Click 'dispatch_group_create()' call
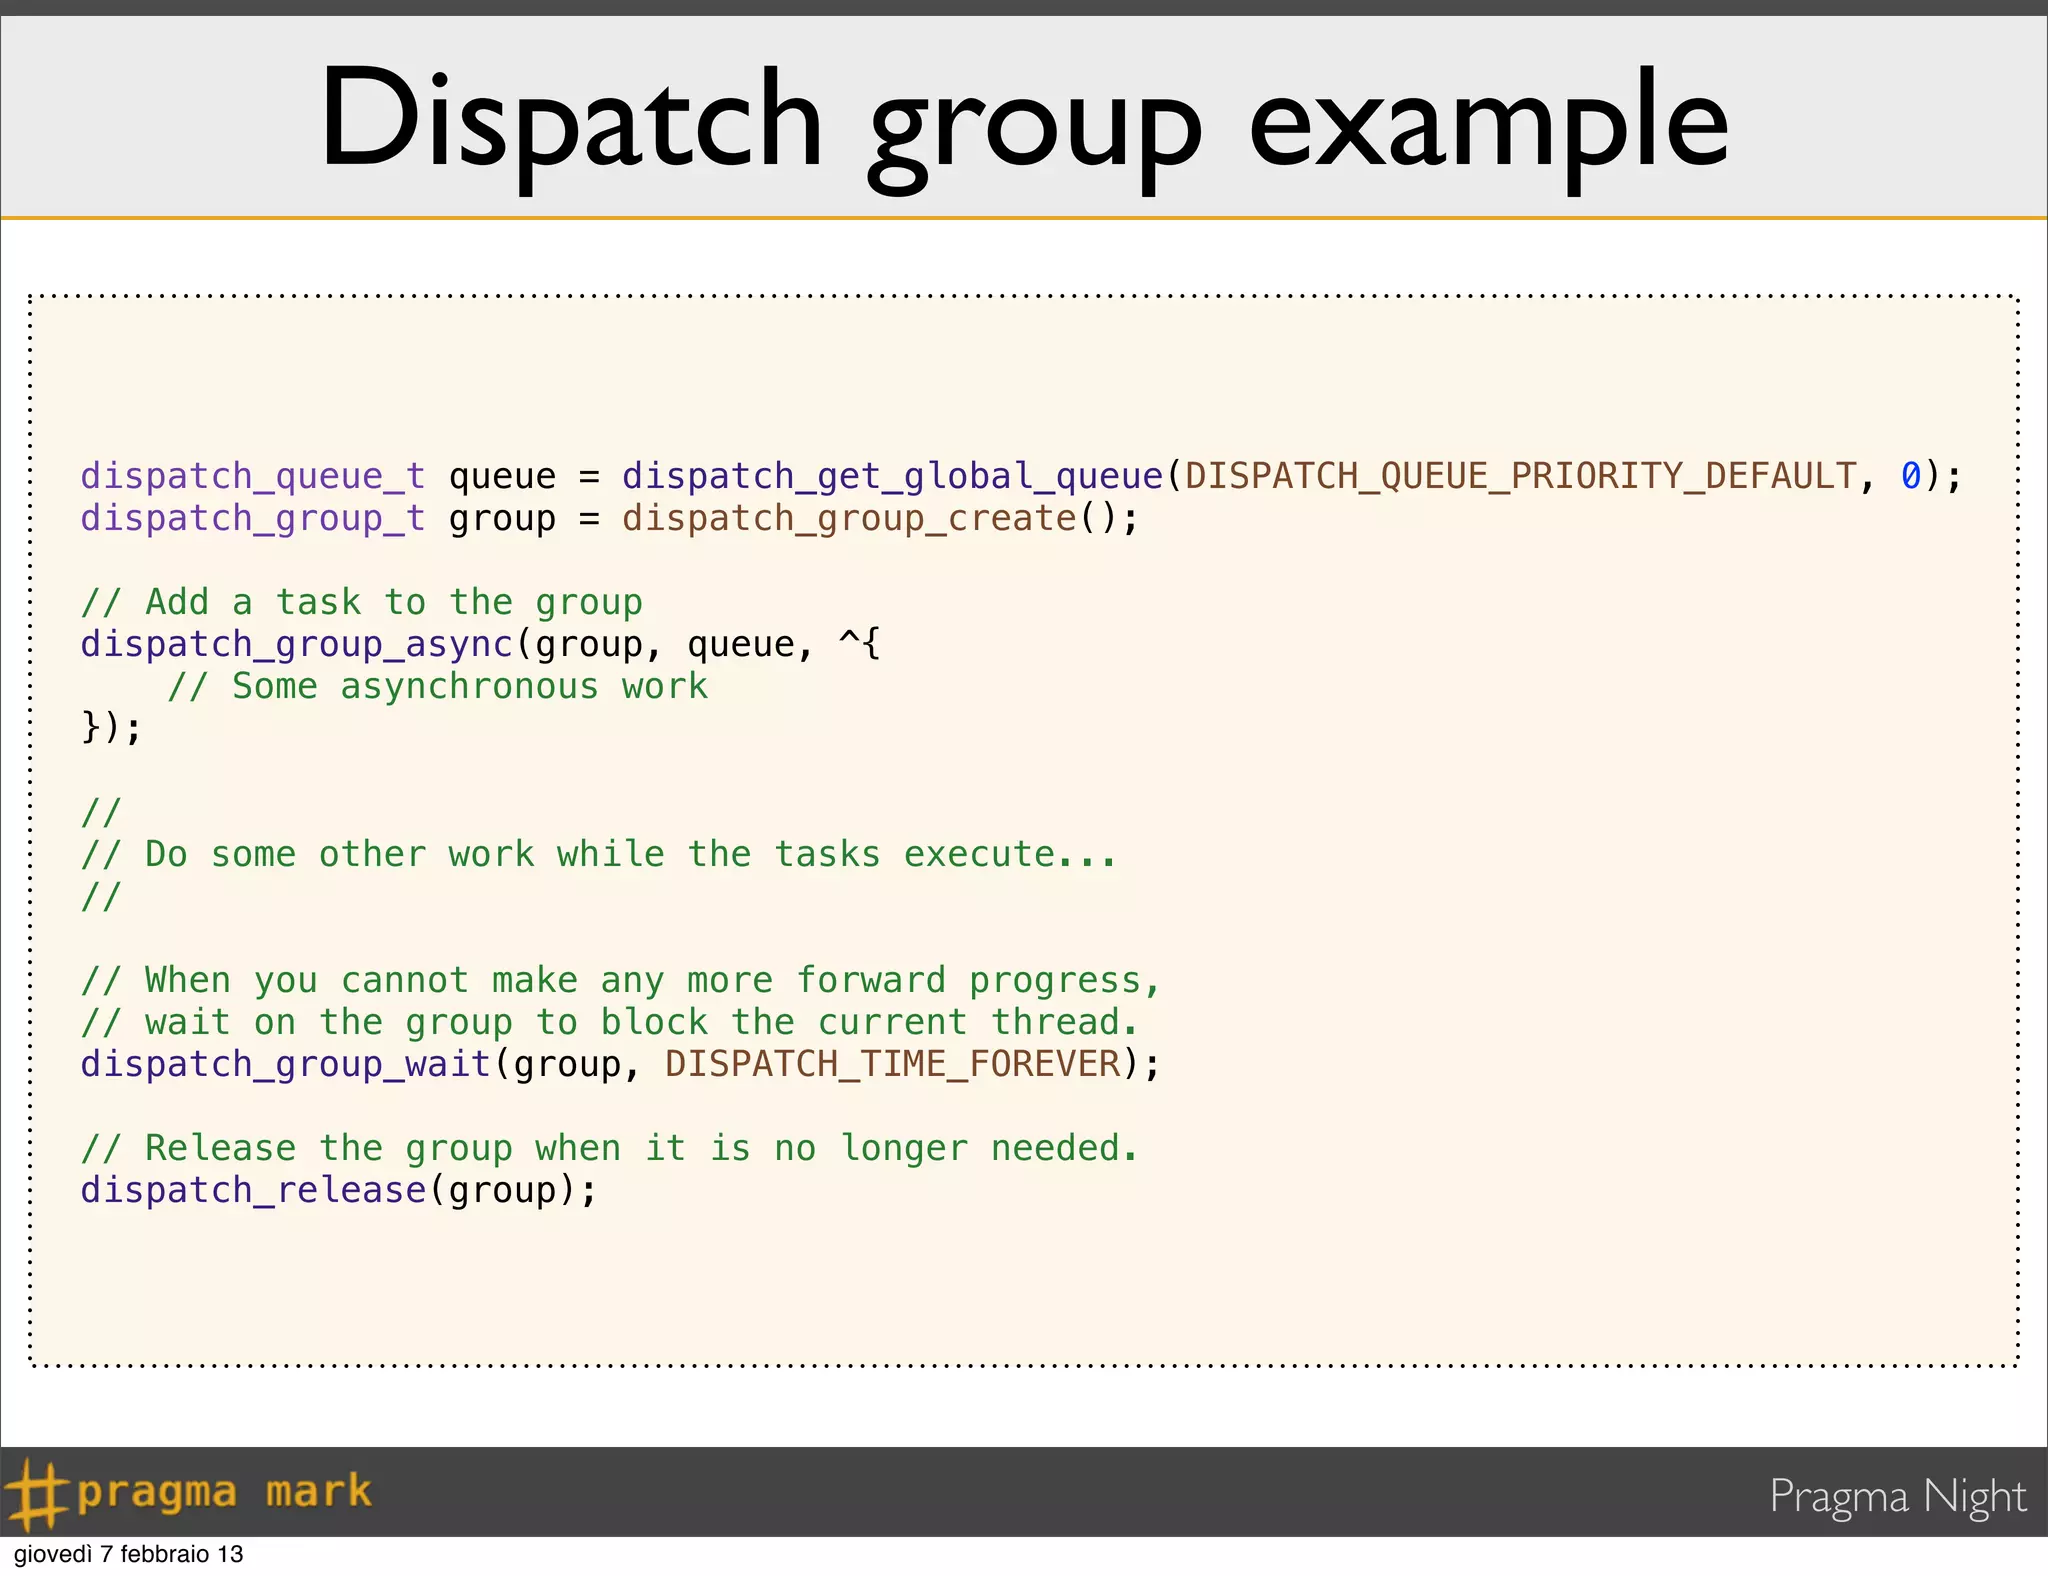Screen dimensions: 2048x1576 point(869,519)
